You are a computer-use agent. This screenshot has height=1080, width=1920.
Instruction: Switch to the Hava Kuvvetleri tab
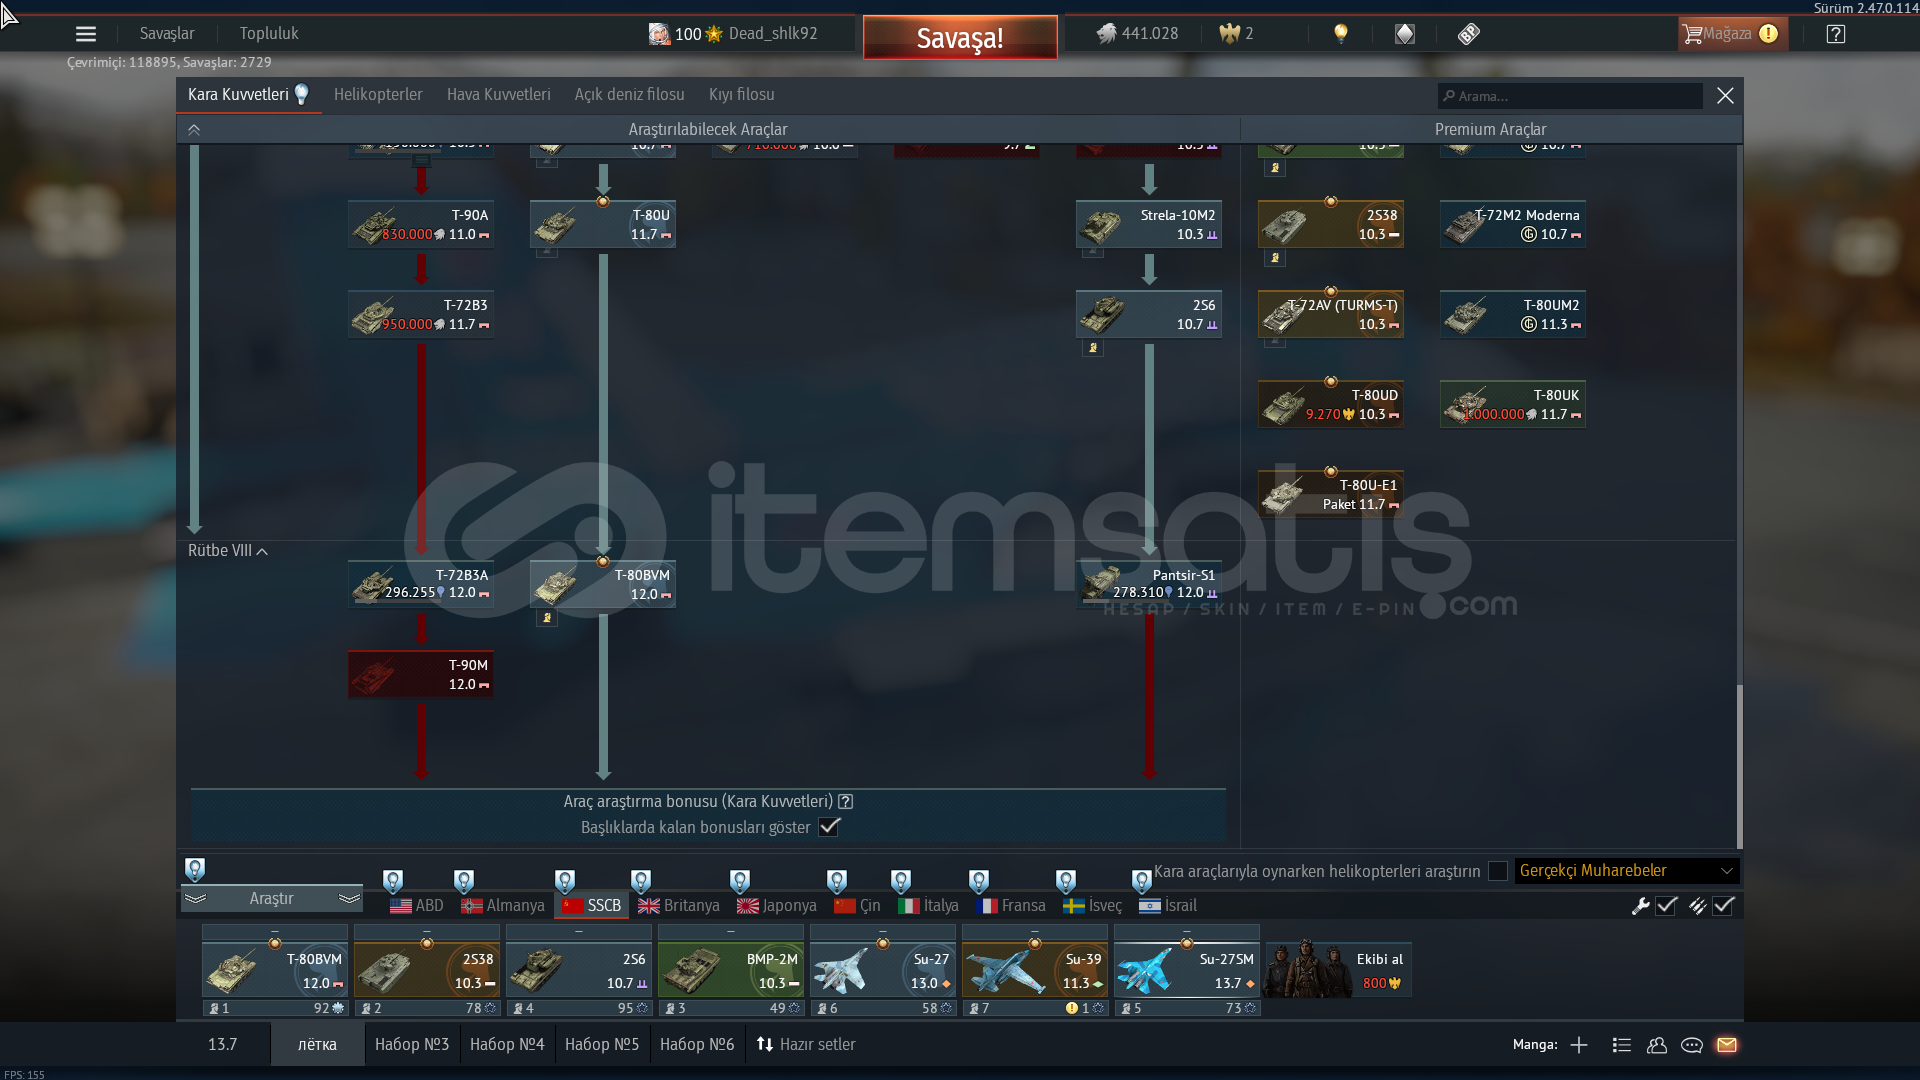click(498, 95)
